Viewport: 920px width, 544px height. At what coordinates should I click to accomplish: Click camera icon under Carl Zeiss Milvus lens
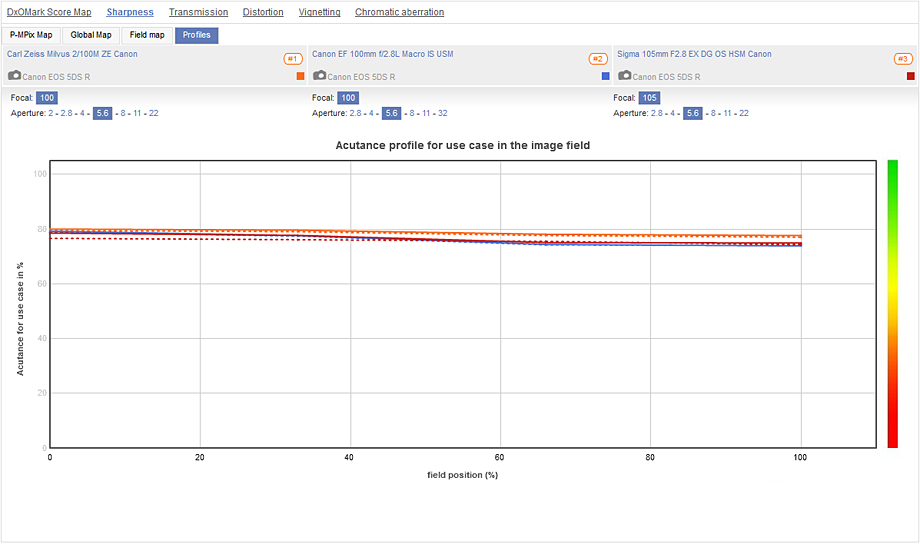click(x=14, y=76)
